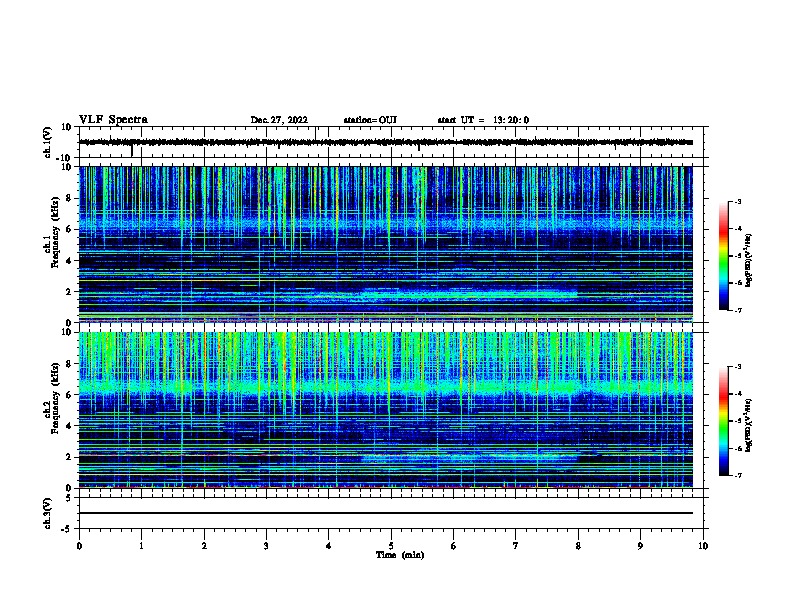Click time axis tick label "9"
This screenshot has height=612, width=792.
[x=640, y=546]
